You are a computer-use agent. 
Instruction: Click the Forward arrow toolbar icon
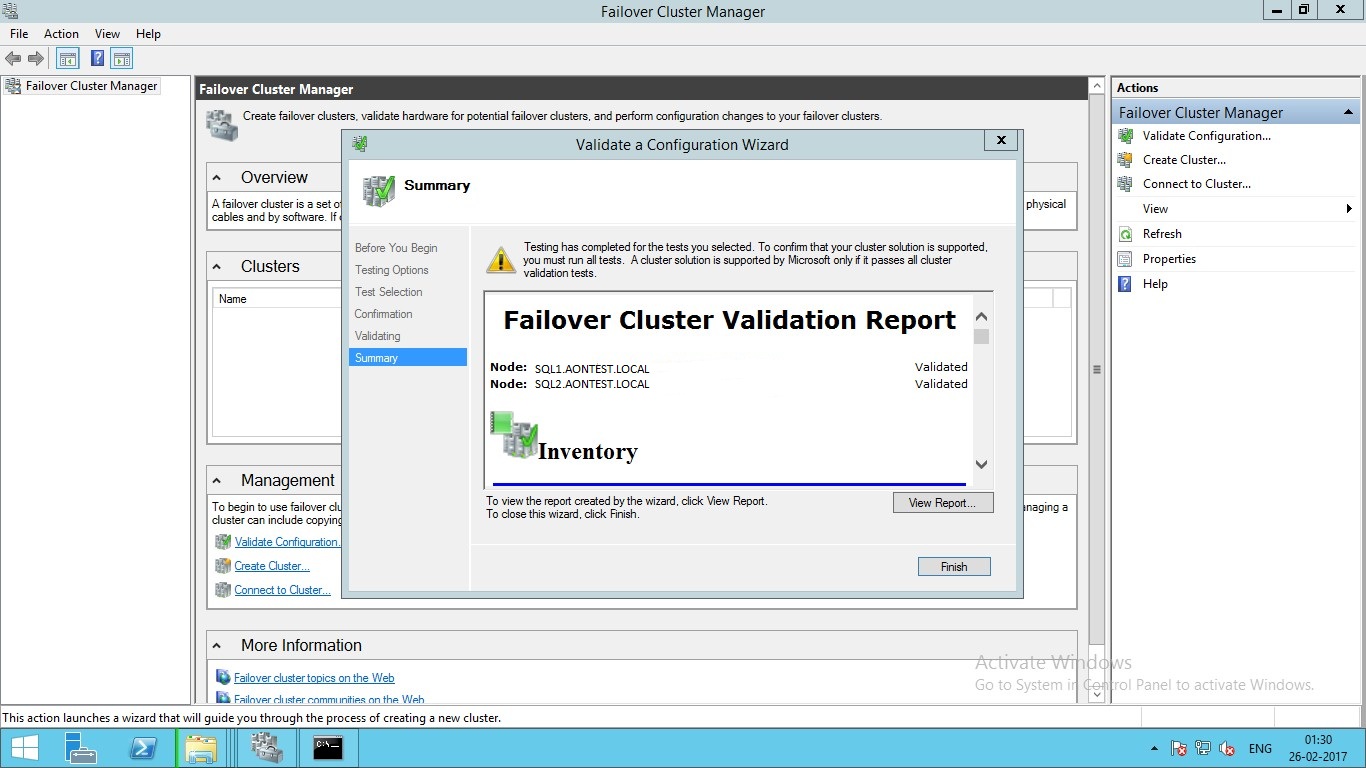click(x=36, y=59)
